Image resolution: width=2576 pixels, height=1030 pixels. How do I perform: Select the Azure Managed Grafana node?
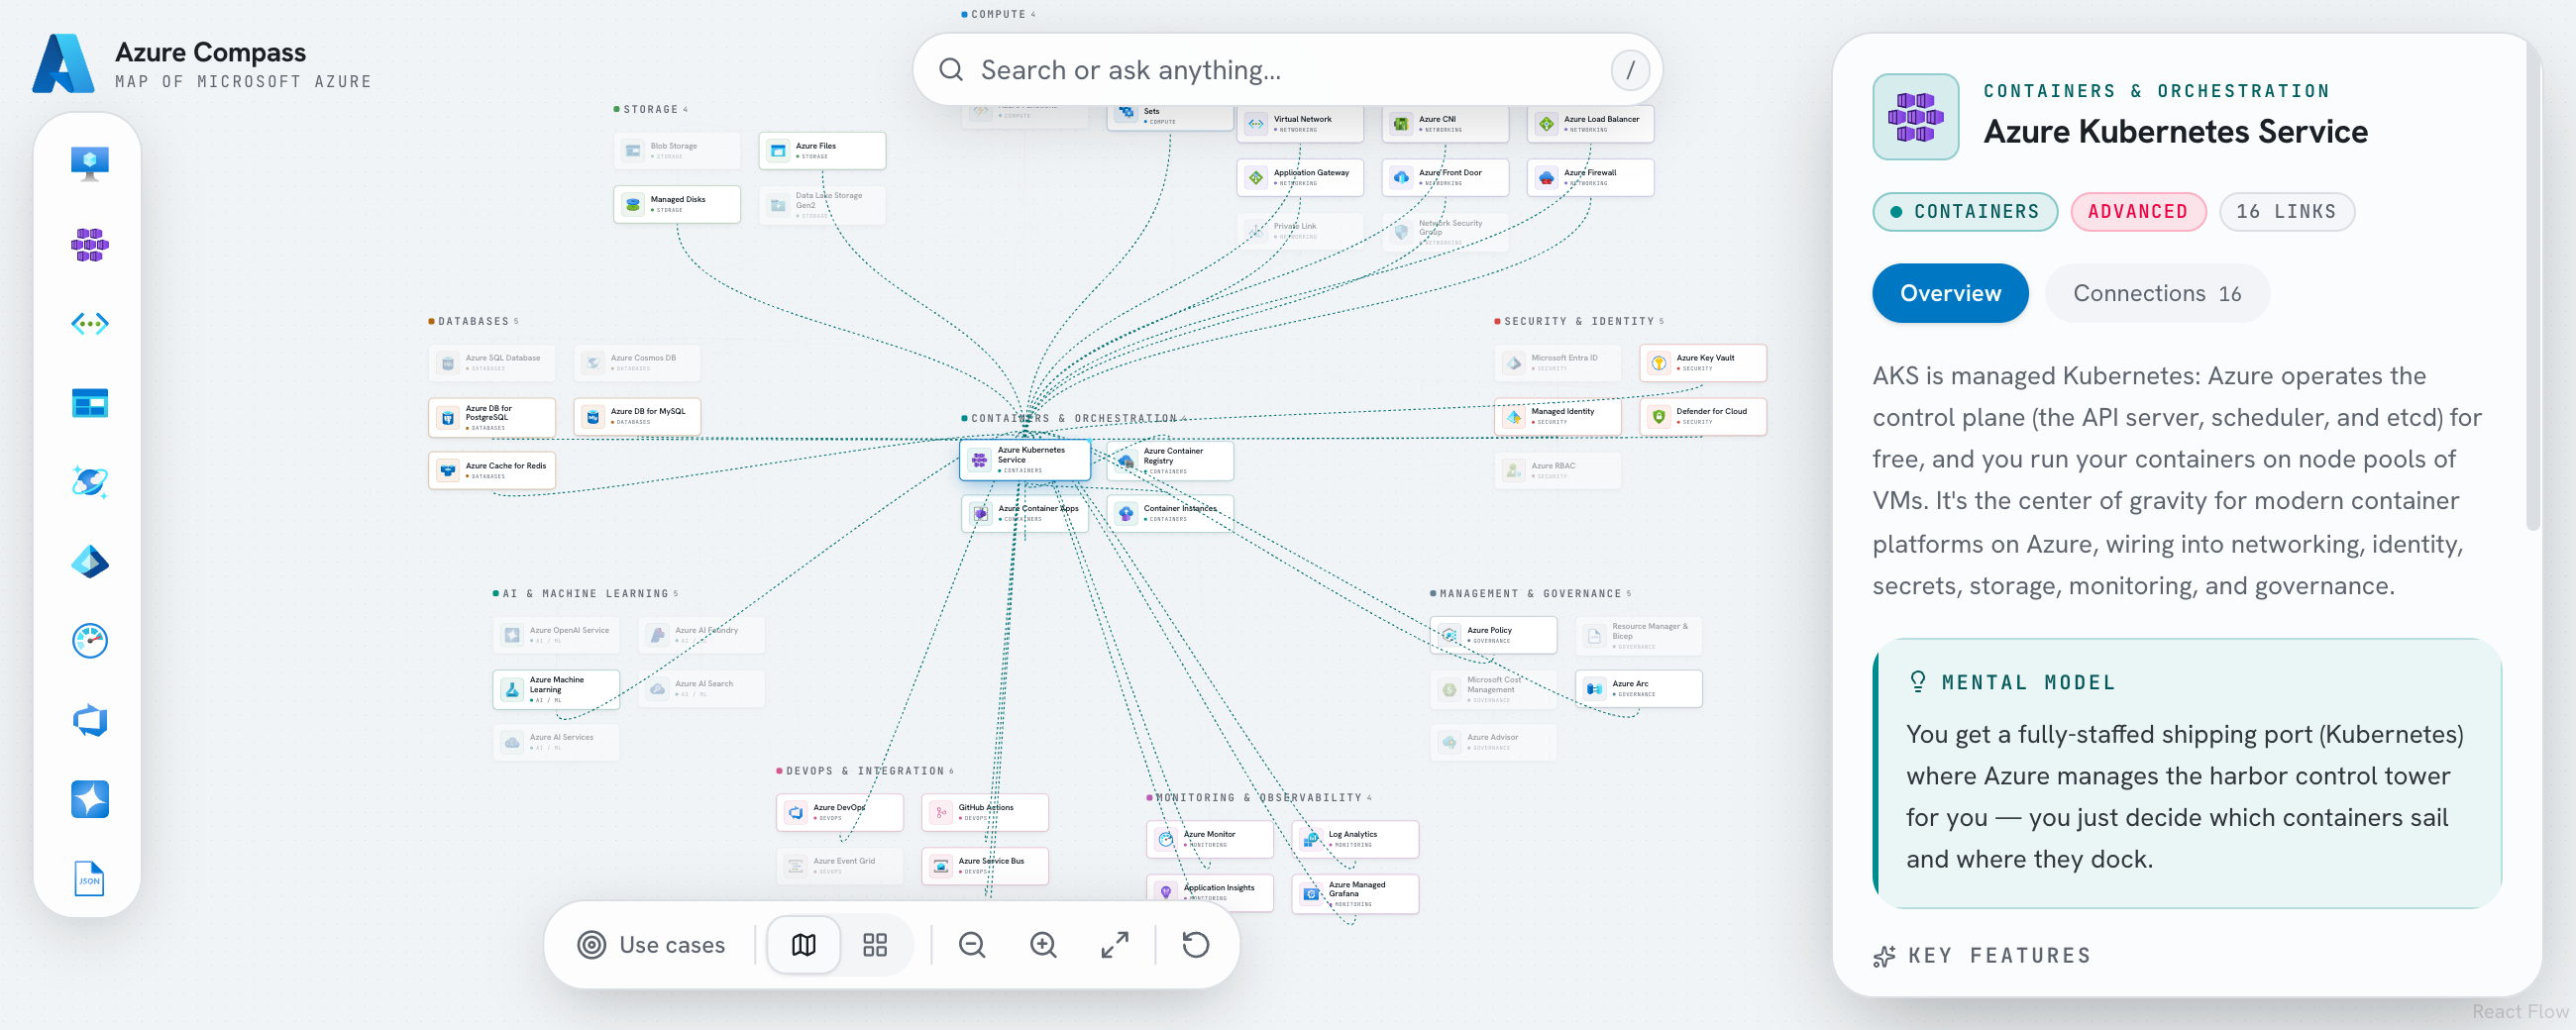click(1355, 894)
